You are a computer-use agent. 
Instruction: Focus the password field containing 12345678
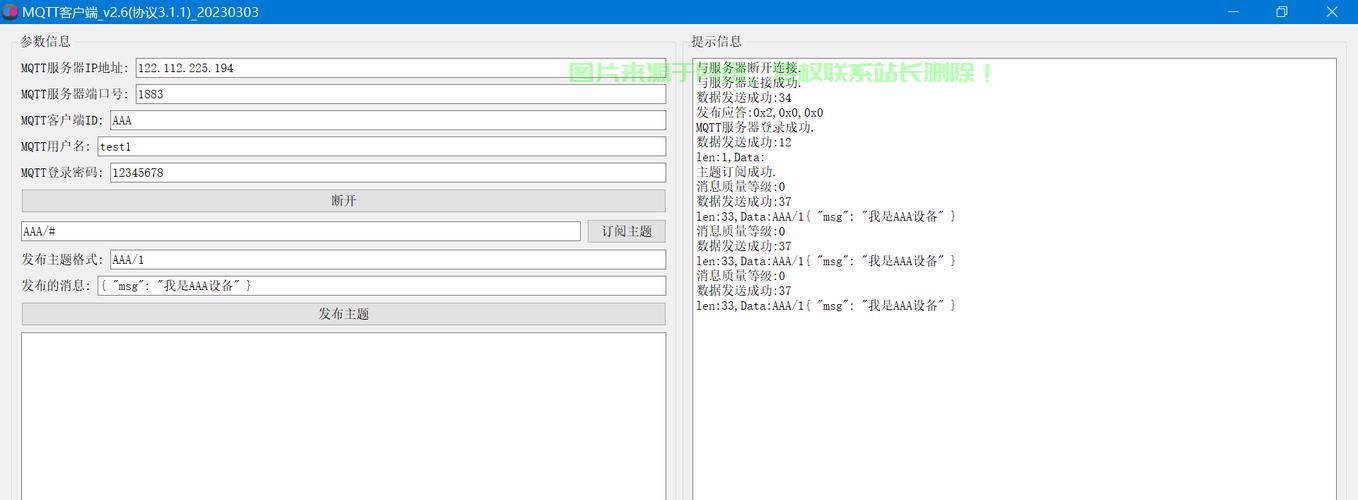click(x=387, y=172)
